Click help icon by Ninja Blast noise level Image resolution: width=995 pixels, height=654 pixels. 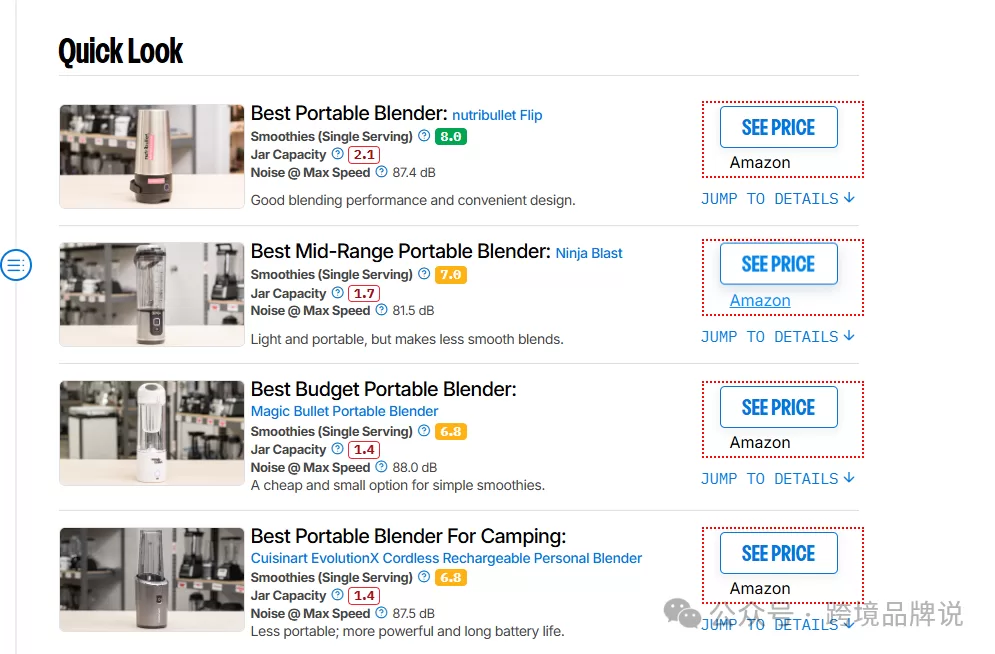pos(381,310)
